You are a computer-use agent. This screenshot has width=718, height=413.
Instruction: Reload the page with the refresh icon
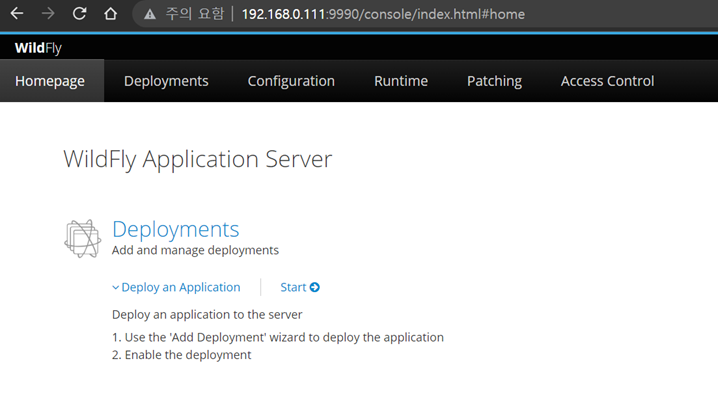point(79,14)
